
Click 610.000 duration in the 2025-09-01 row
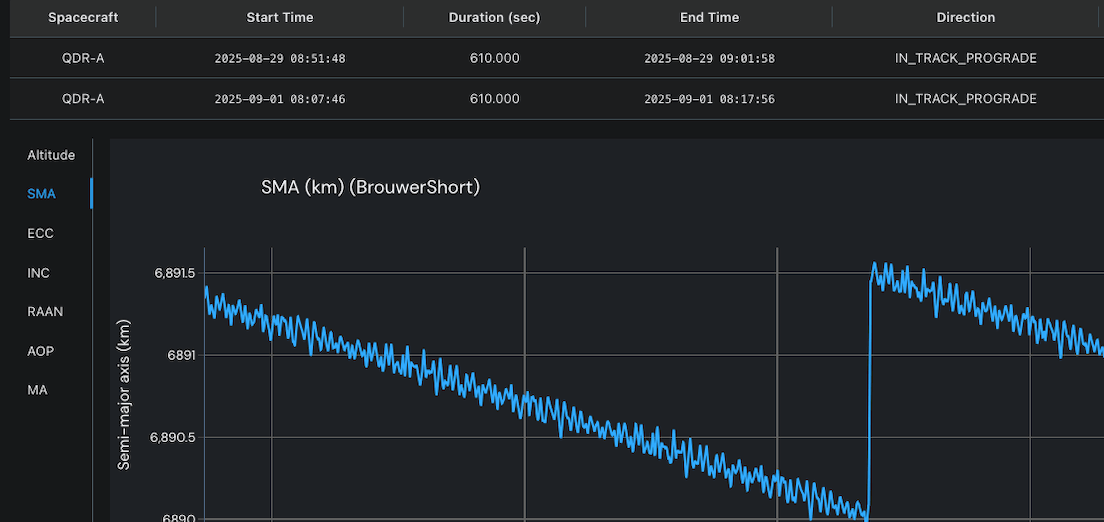pos(494,99)
